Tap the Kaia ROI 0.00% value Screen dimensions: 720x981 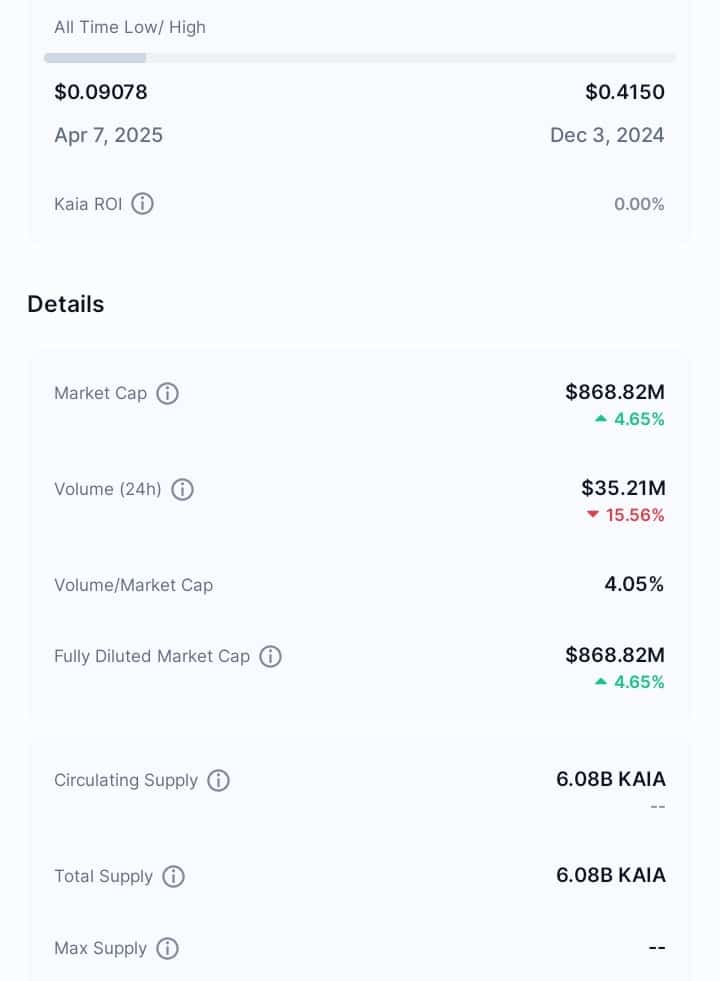coord(639,204)
